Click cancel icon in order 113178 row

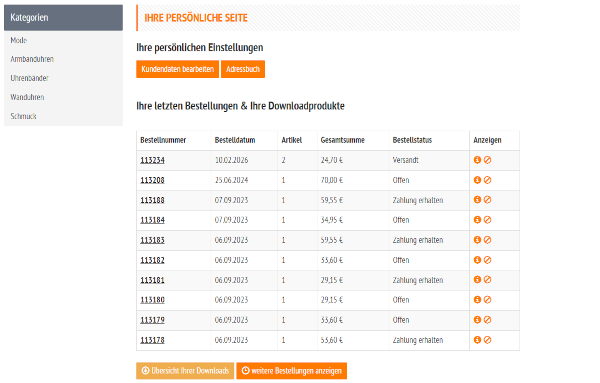coord(488,340)
